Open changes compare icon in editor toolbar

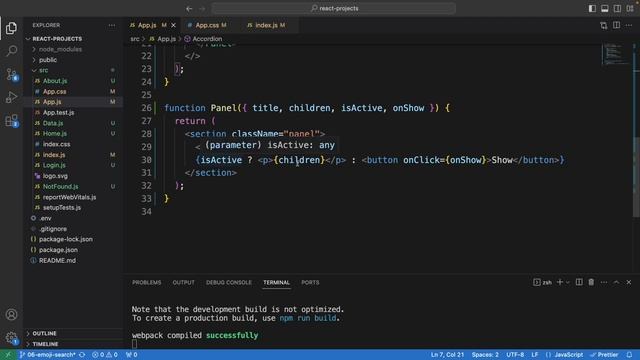[604, 25]
